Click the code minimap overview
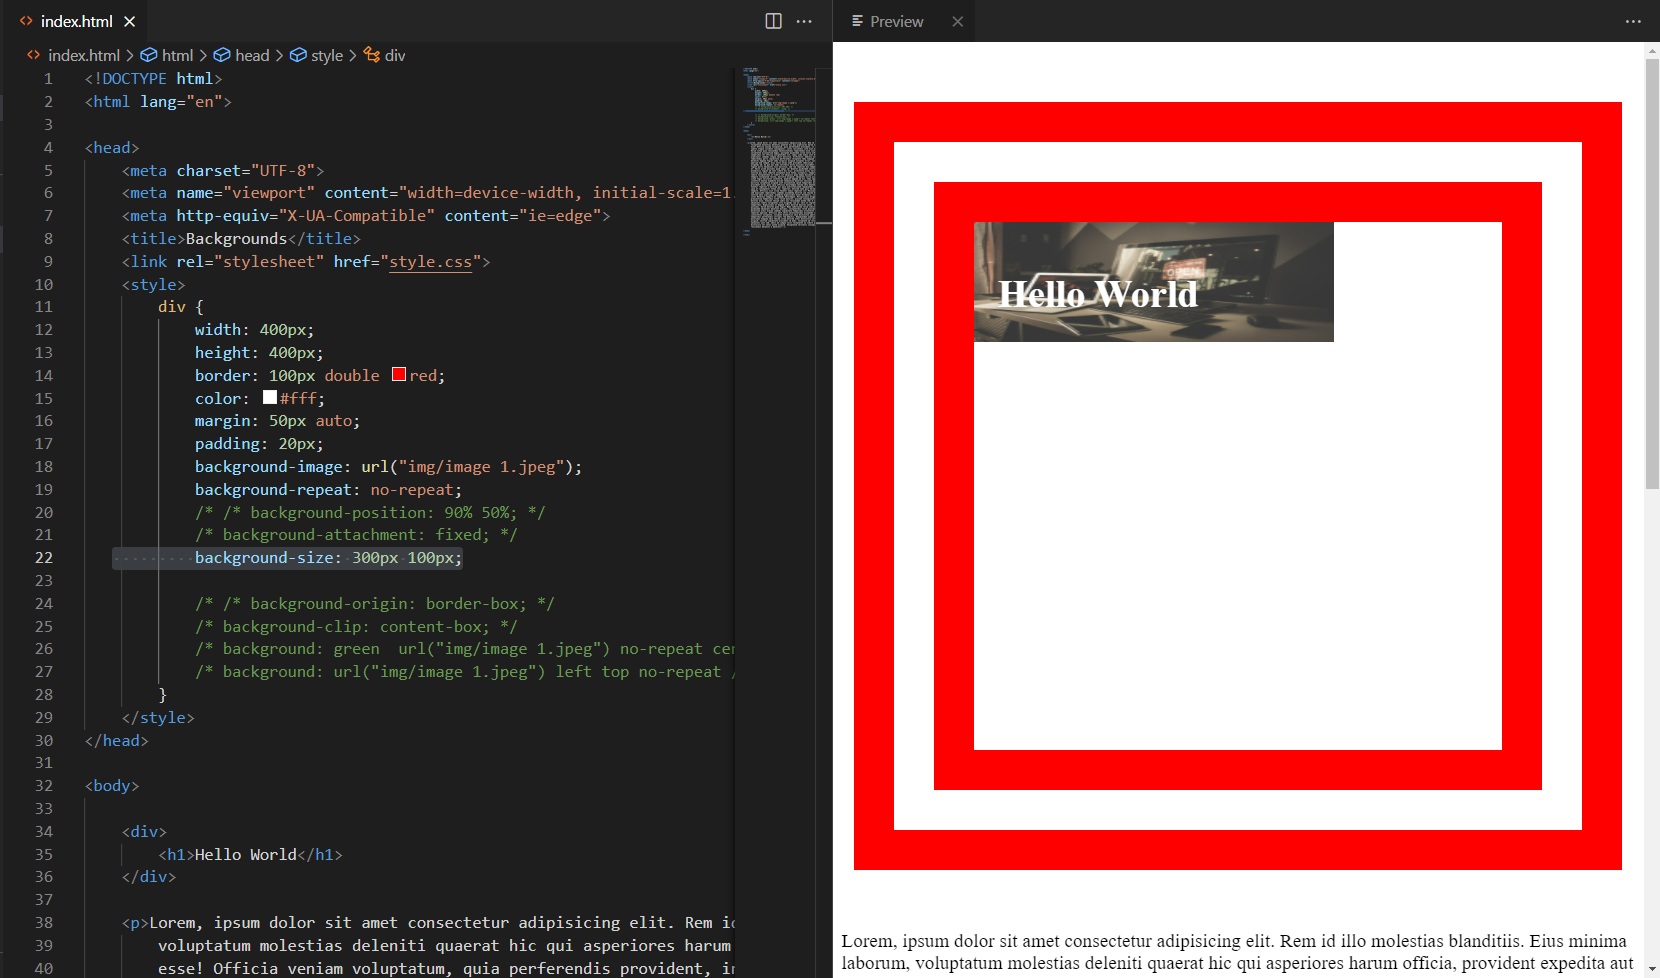This screenshot has width=1660, height=978. point(778,150)
